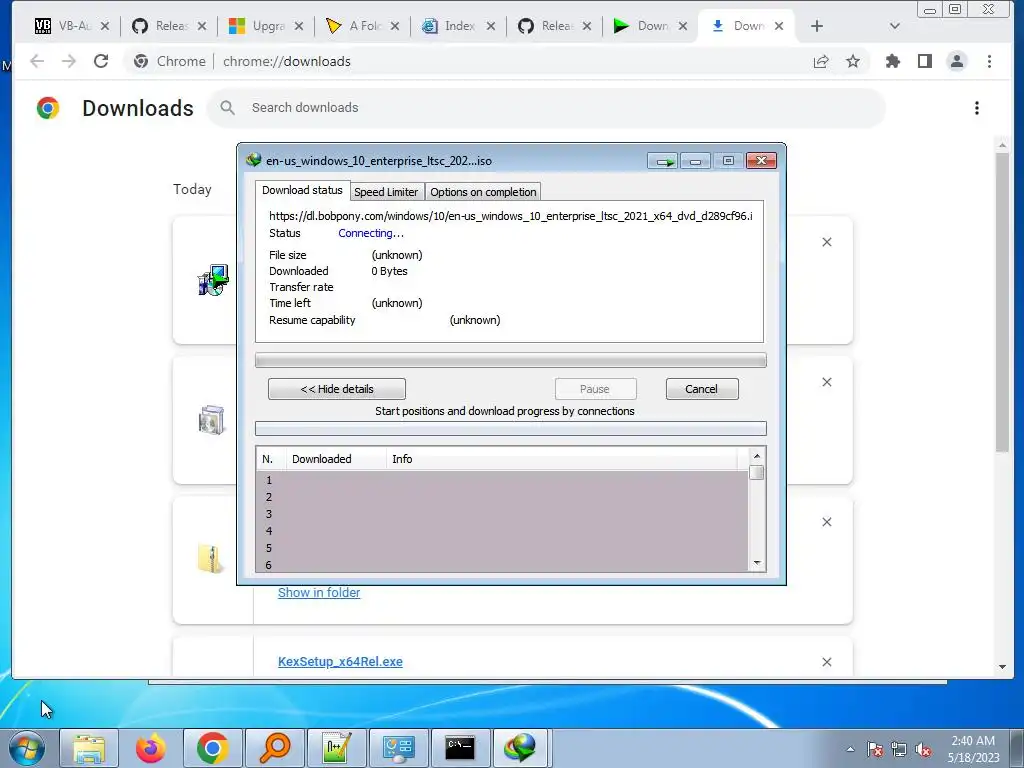
Task: Go back in Chrome
Action: tap(37, 61)
